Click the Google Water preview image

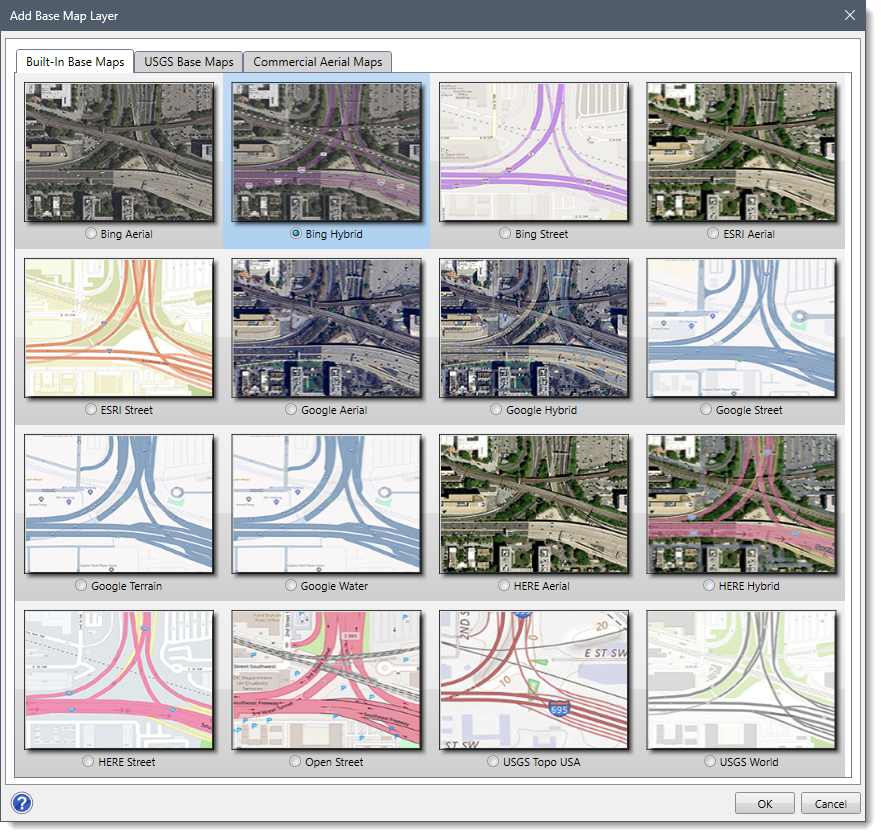coord(326,504)
